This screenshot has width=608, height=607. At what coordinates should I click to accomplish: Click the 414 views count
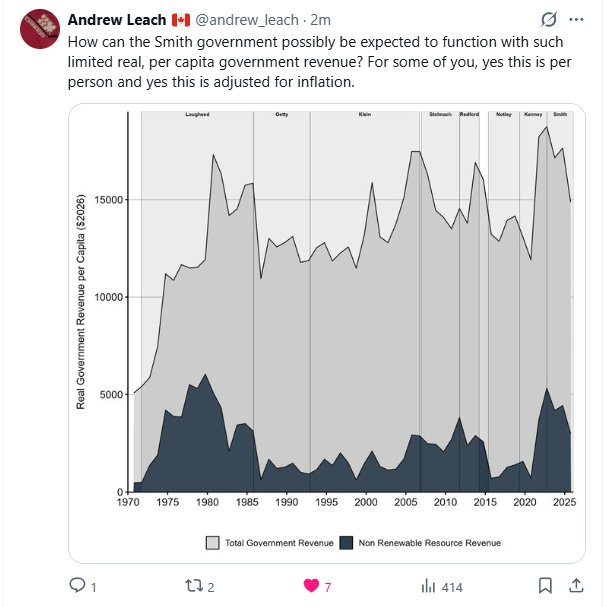click(x=453, y=586)
